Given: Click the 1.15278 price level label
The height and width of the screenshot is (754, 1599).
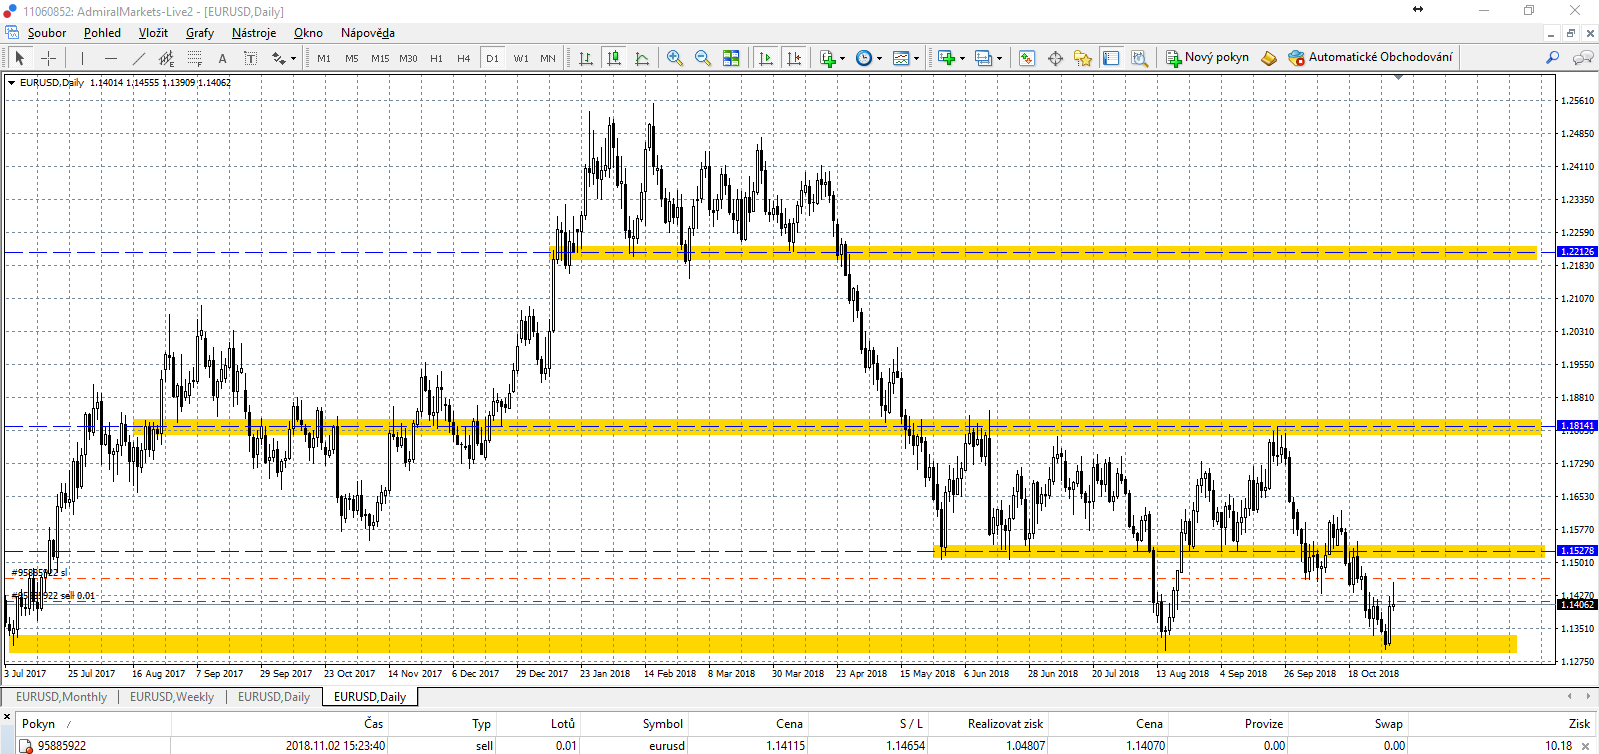Looking at the screenshot, I should (1578, 551).
